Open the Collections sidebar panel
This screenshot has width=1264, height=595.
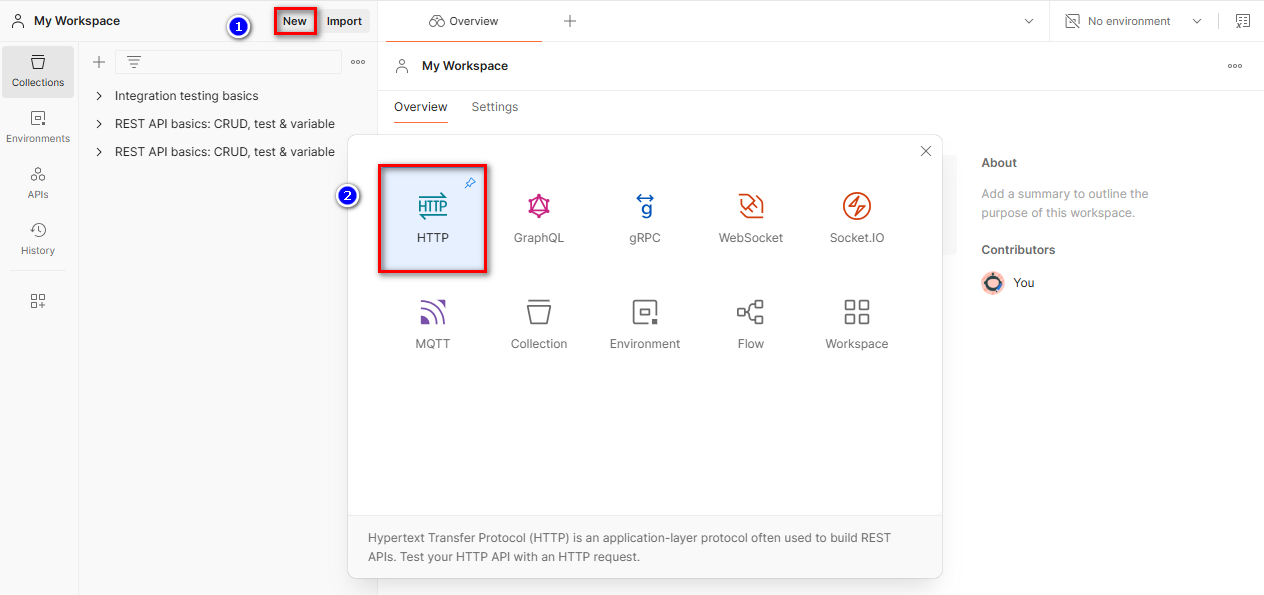click(37, 71)
